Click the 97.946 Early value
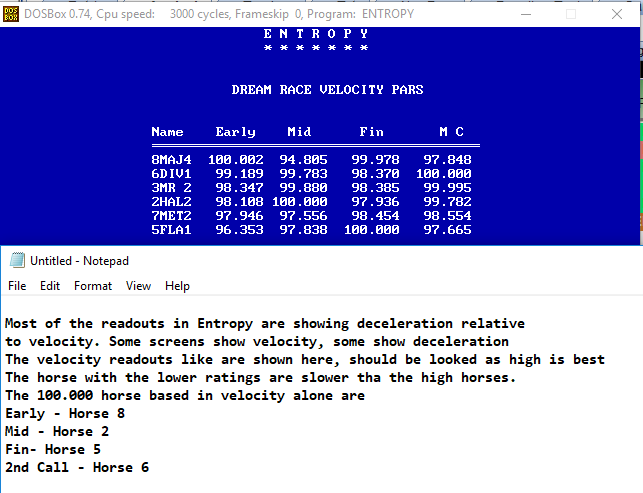This screenshot has width=643, height=493. [239, 215]
